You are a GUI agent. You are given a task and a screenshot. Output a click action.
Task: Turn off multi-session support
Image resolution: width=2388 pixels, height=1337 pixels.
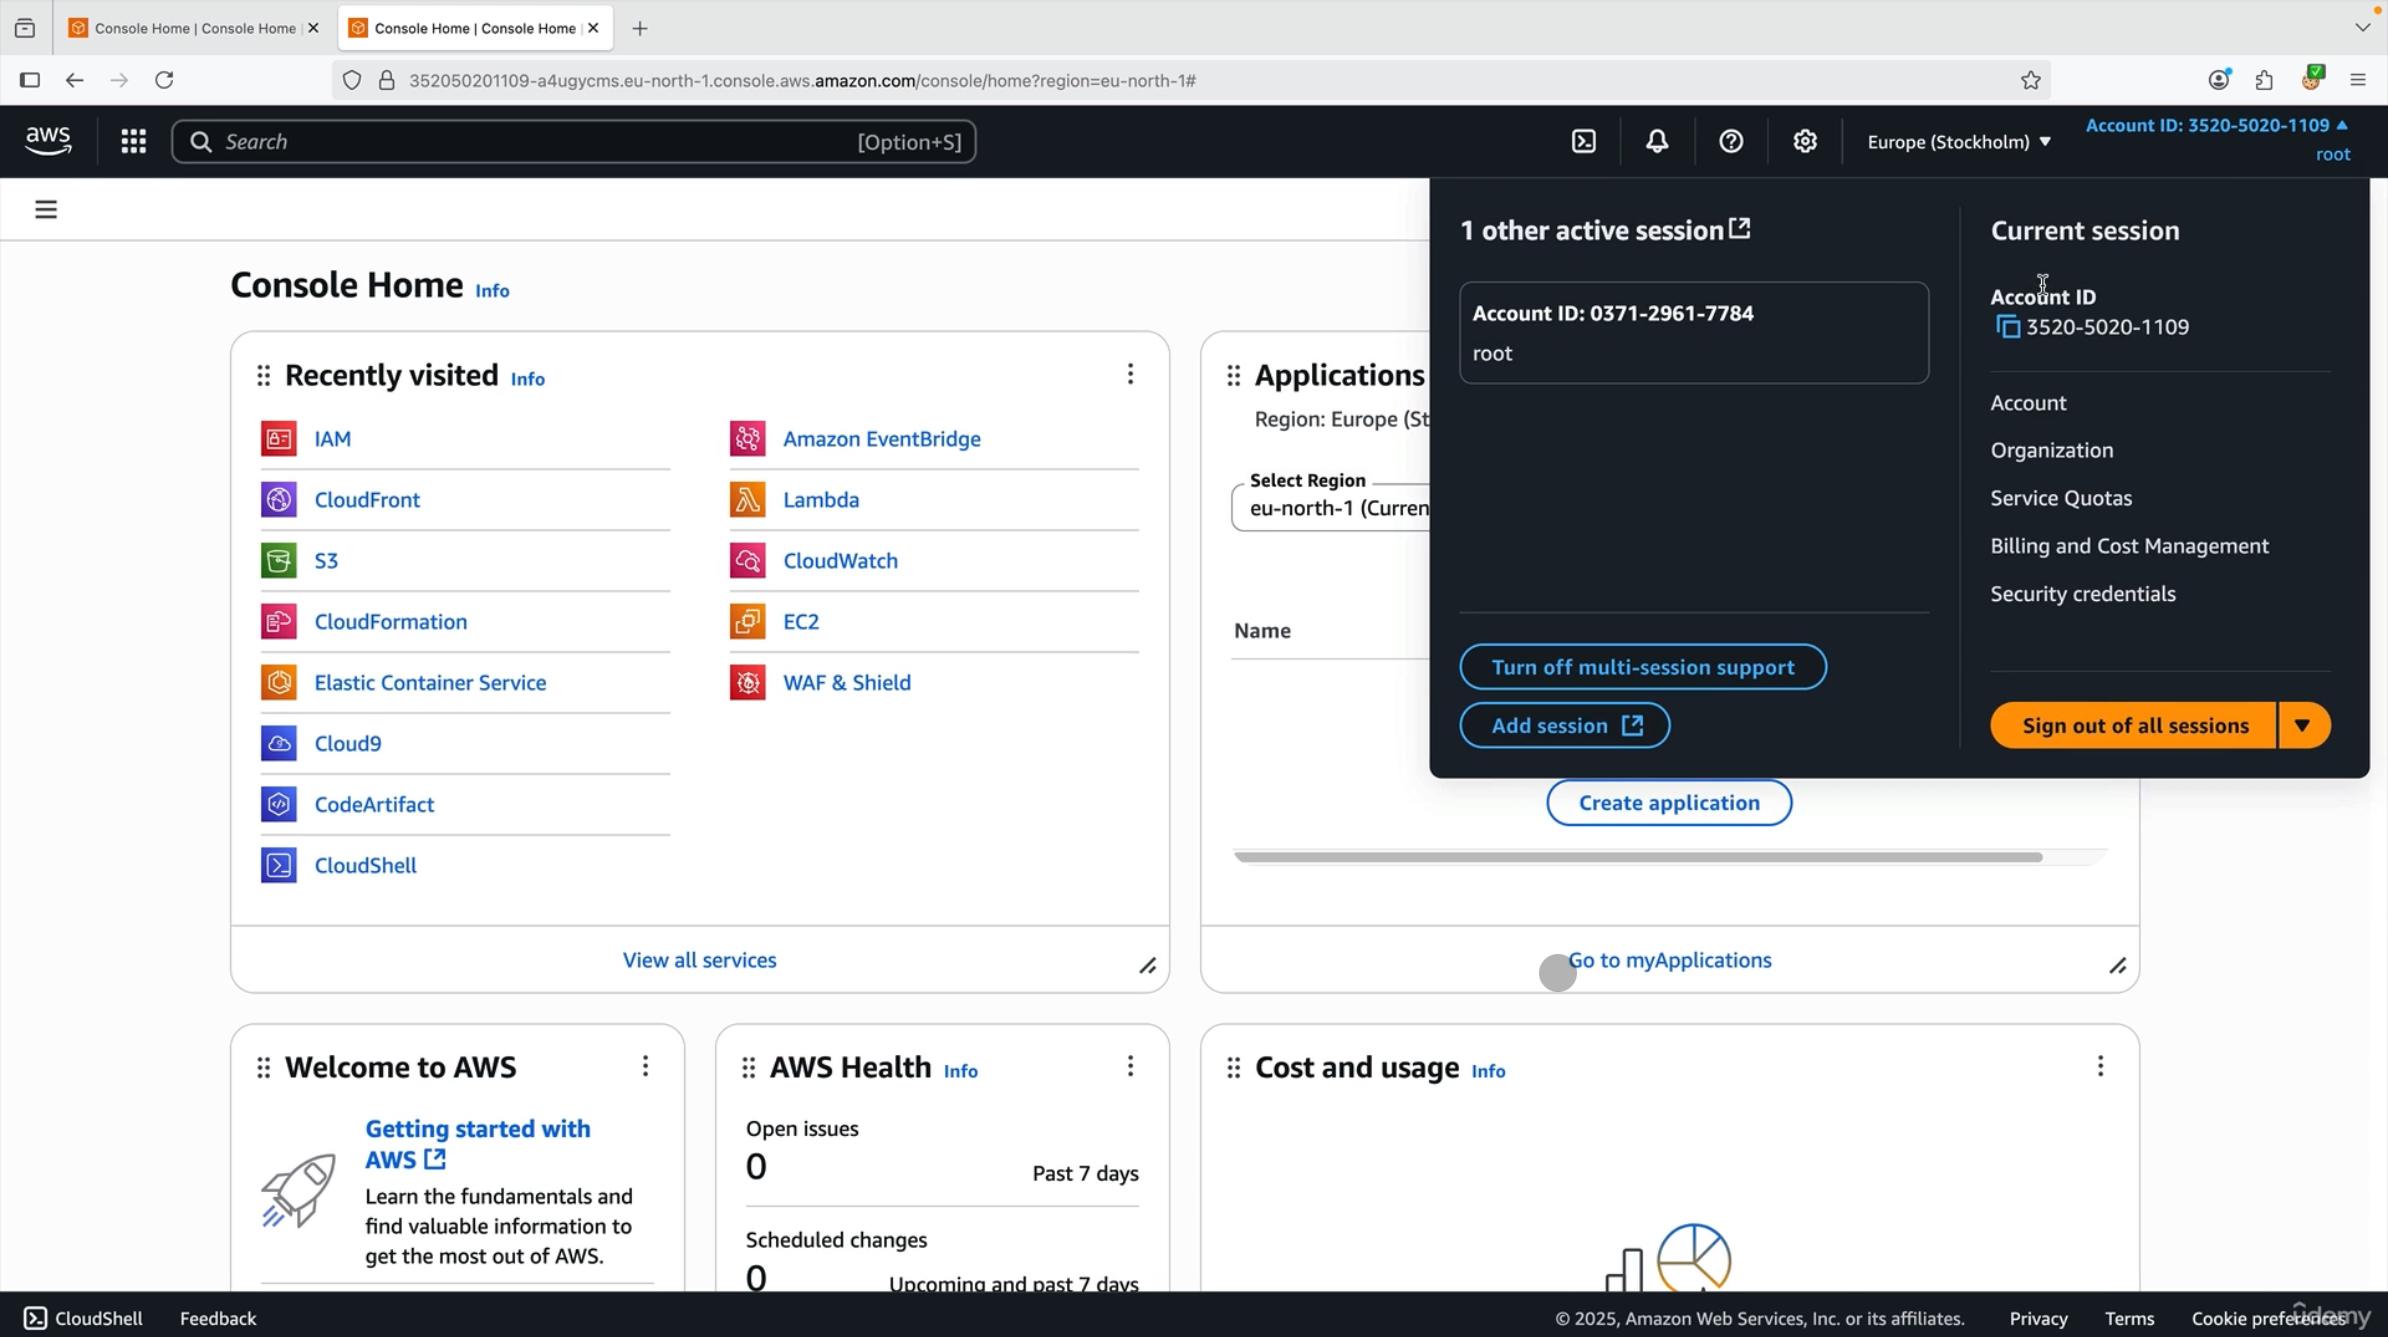pos(1642,667)
